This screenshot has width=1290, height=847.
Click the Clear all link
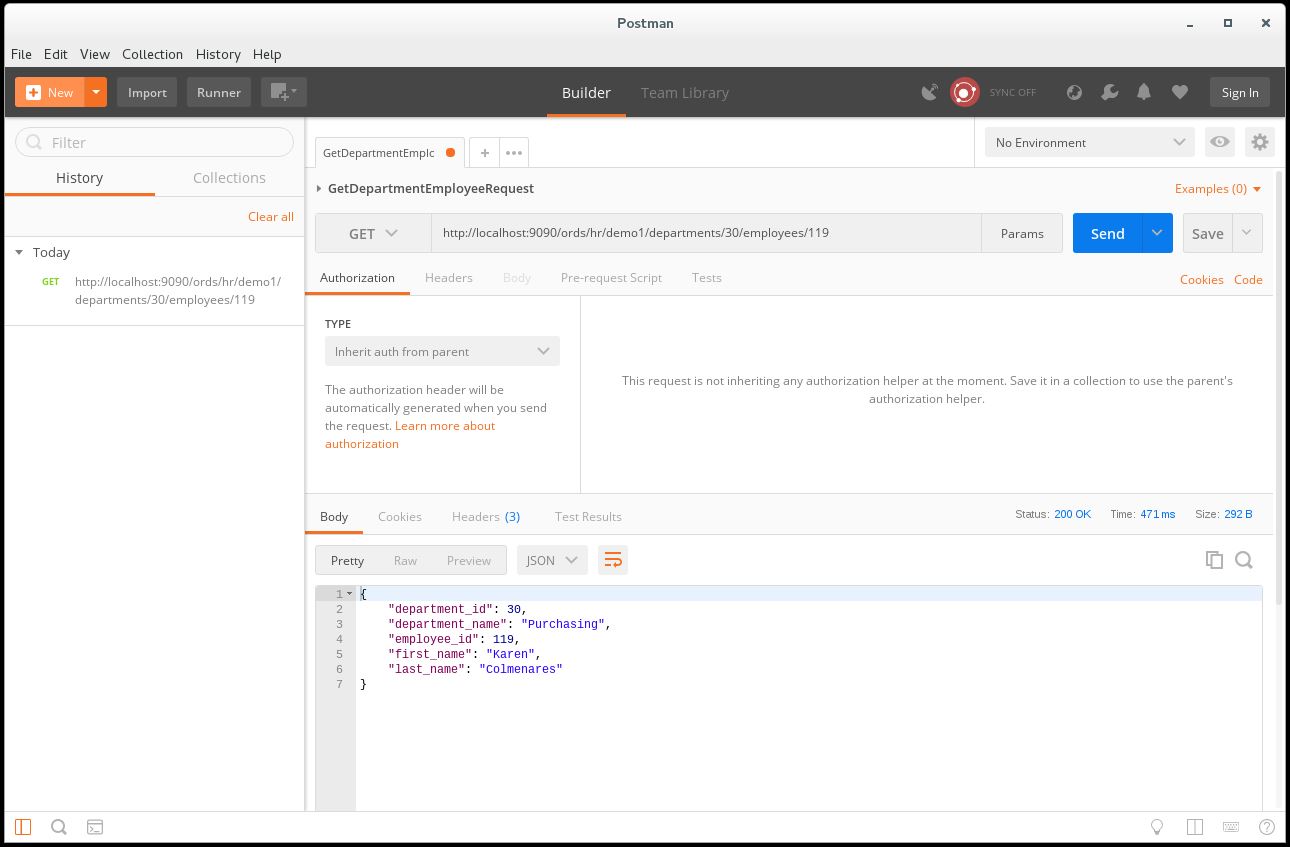(270, 216)
